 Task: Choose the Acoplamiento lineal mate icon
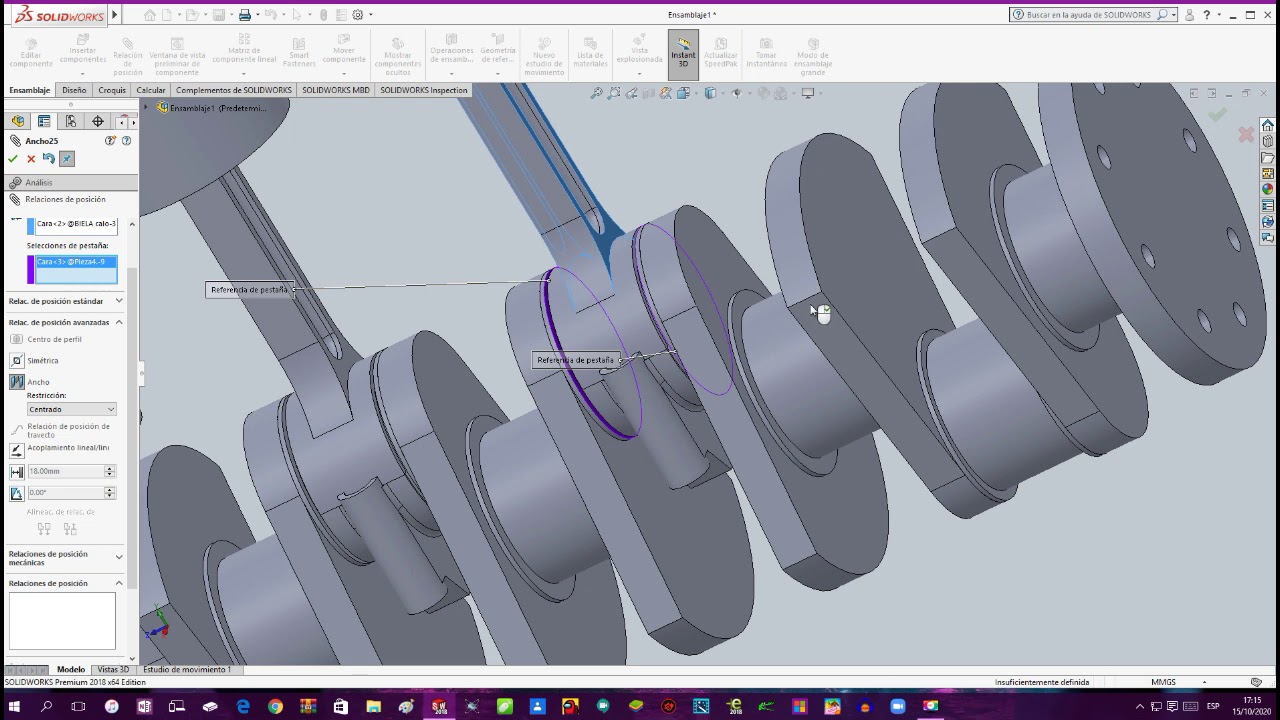pos(17,448)
